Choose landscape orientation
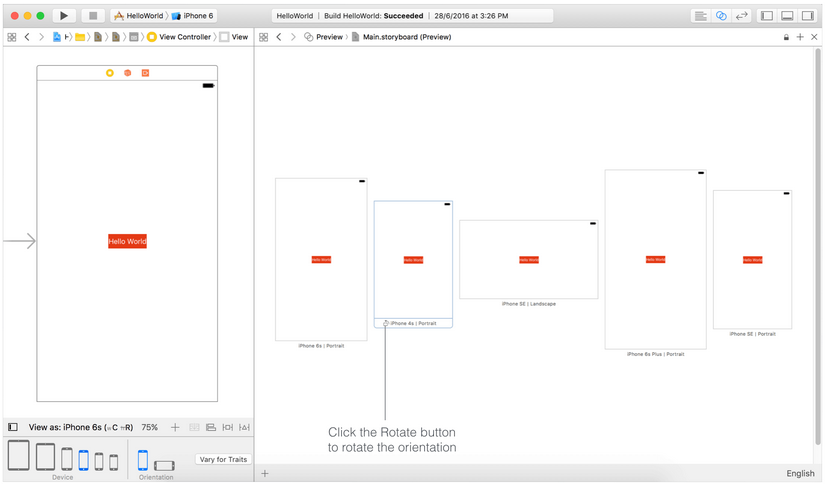 tap(164, 465)
